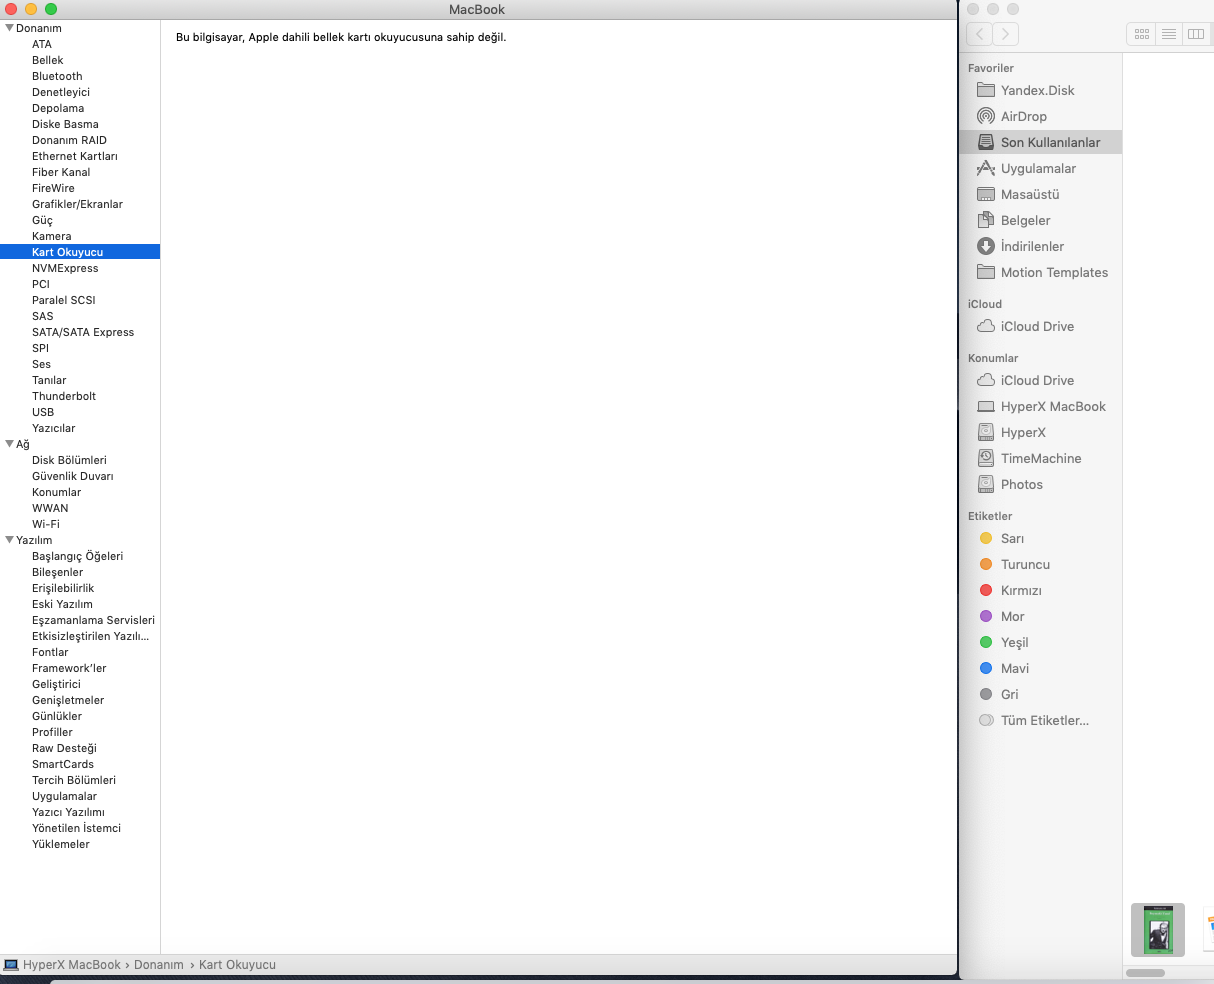This screenshot has width=1214, height=984.
Task: Click Donanım in the path bar
Action: [159, 965]
